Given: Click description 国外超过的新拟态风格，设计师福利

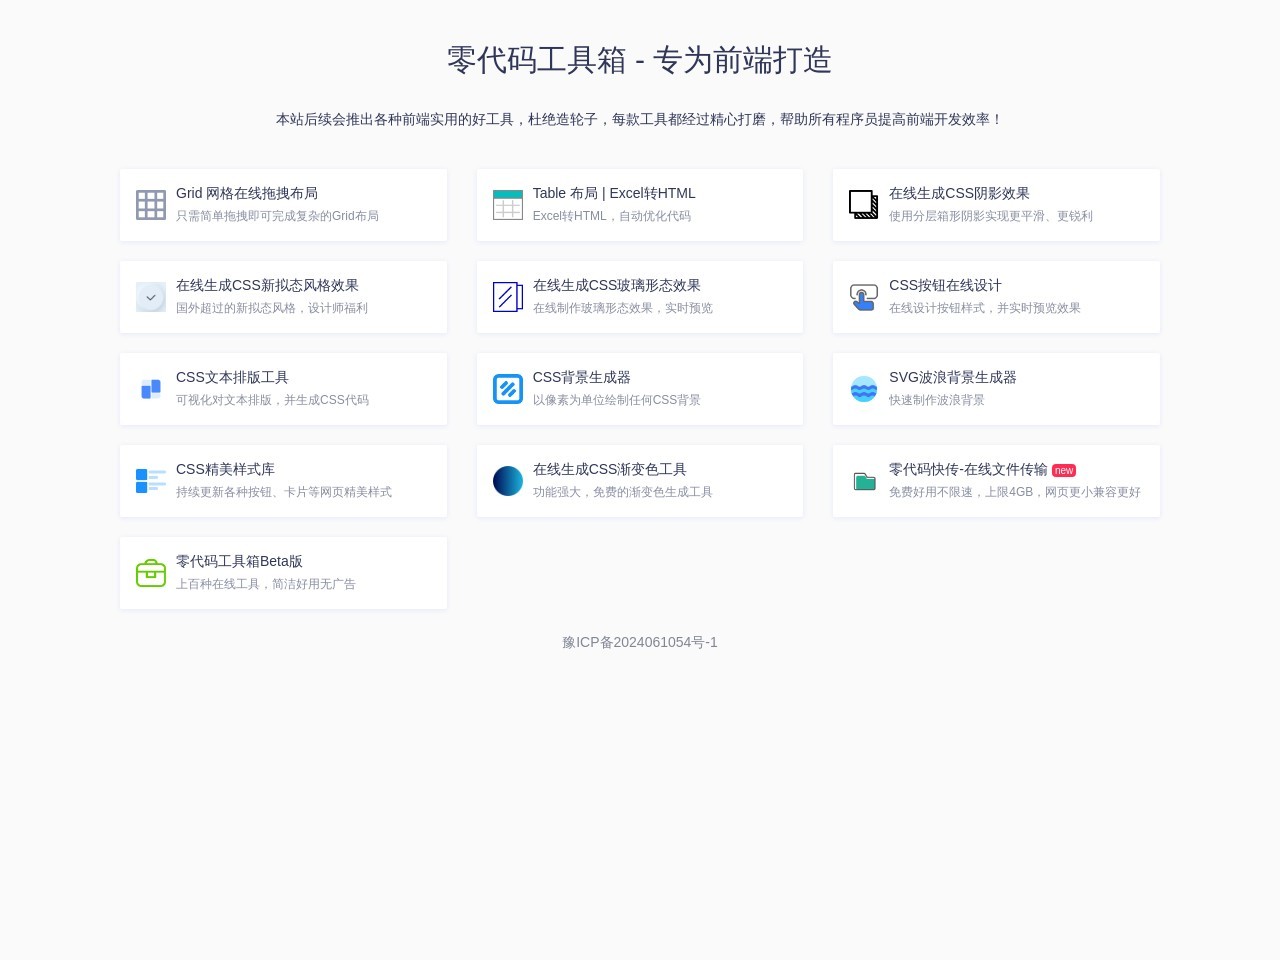Looking at the screenshot, I should 272,308.
